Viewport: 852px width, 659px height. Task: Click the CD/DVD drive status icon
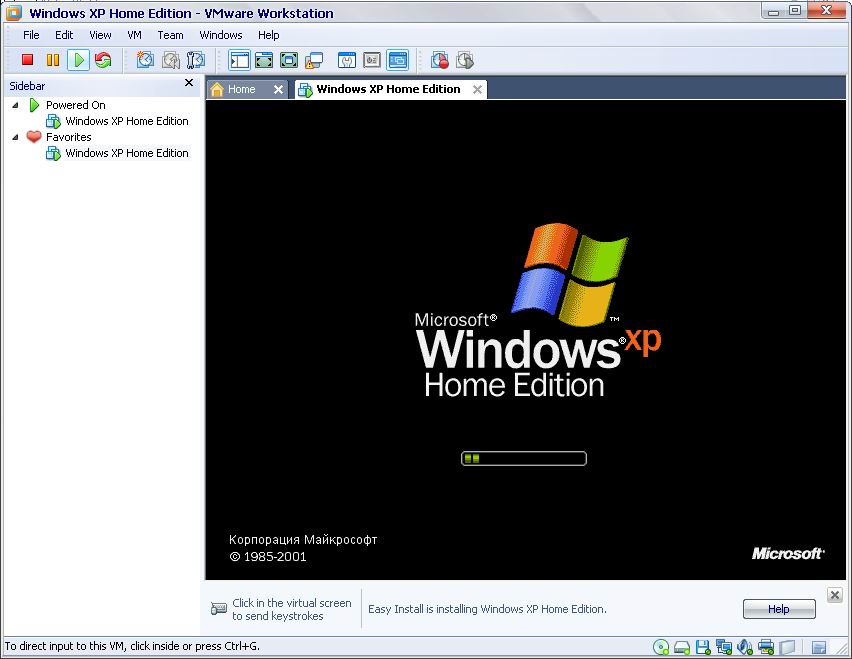pos(661,647)
